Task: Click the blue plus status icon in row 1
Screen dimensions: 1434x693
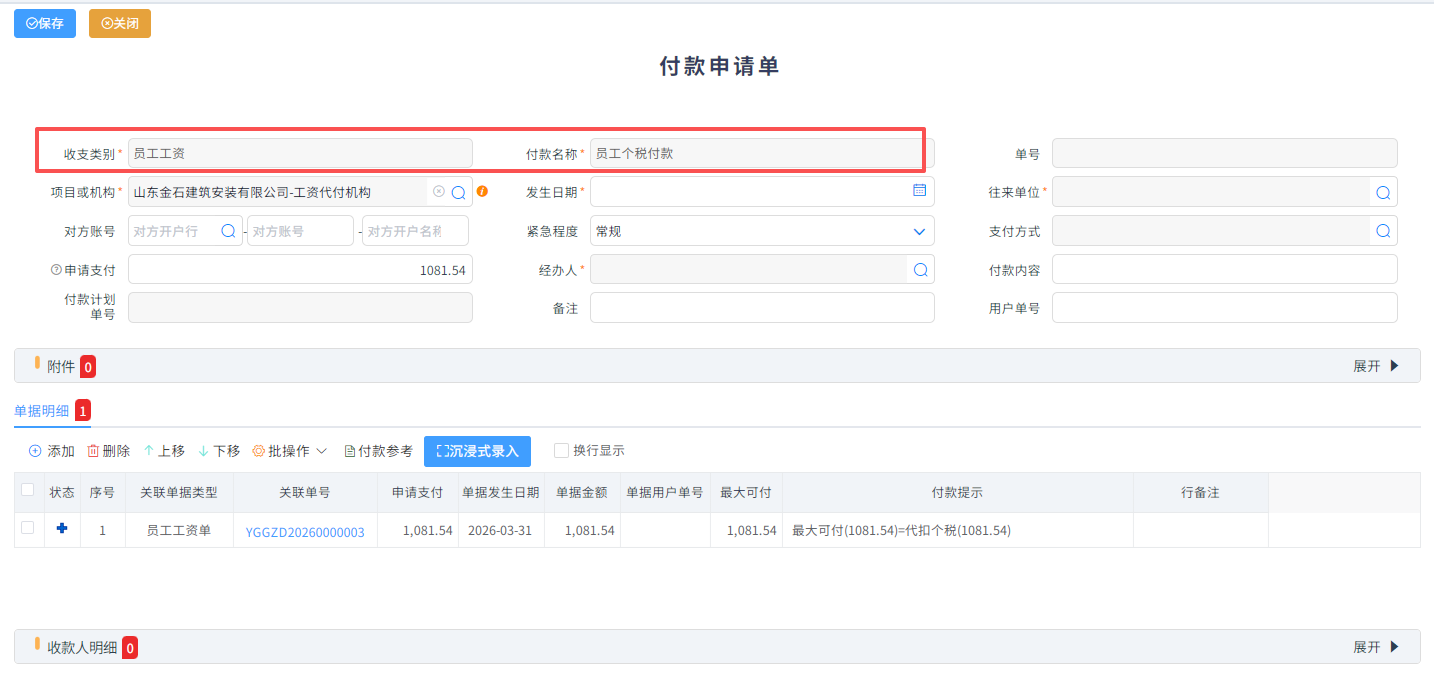Action: tap(62, 528)
